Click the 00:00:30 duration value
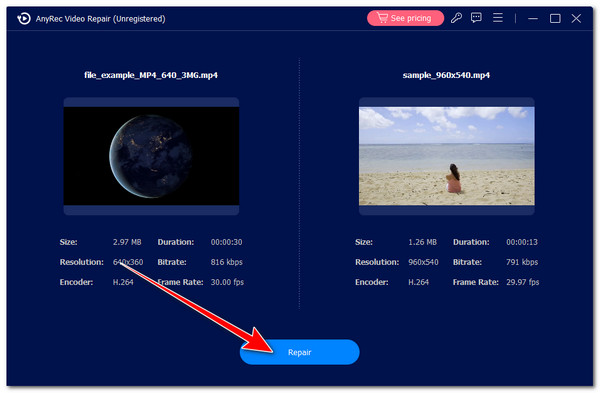The image size is (600, 393). [226, 242]
